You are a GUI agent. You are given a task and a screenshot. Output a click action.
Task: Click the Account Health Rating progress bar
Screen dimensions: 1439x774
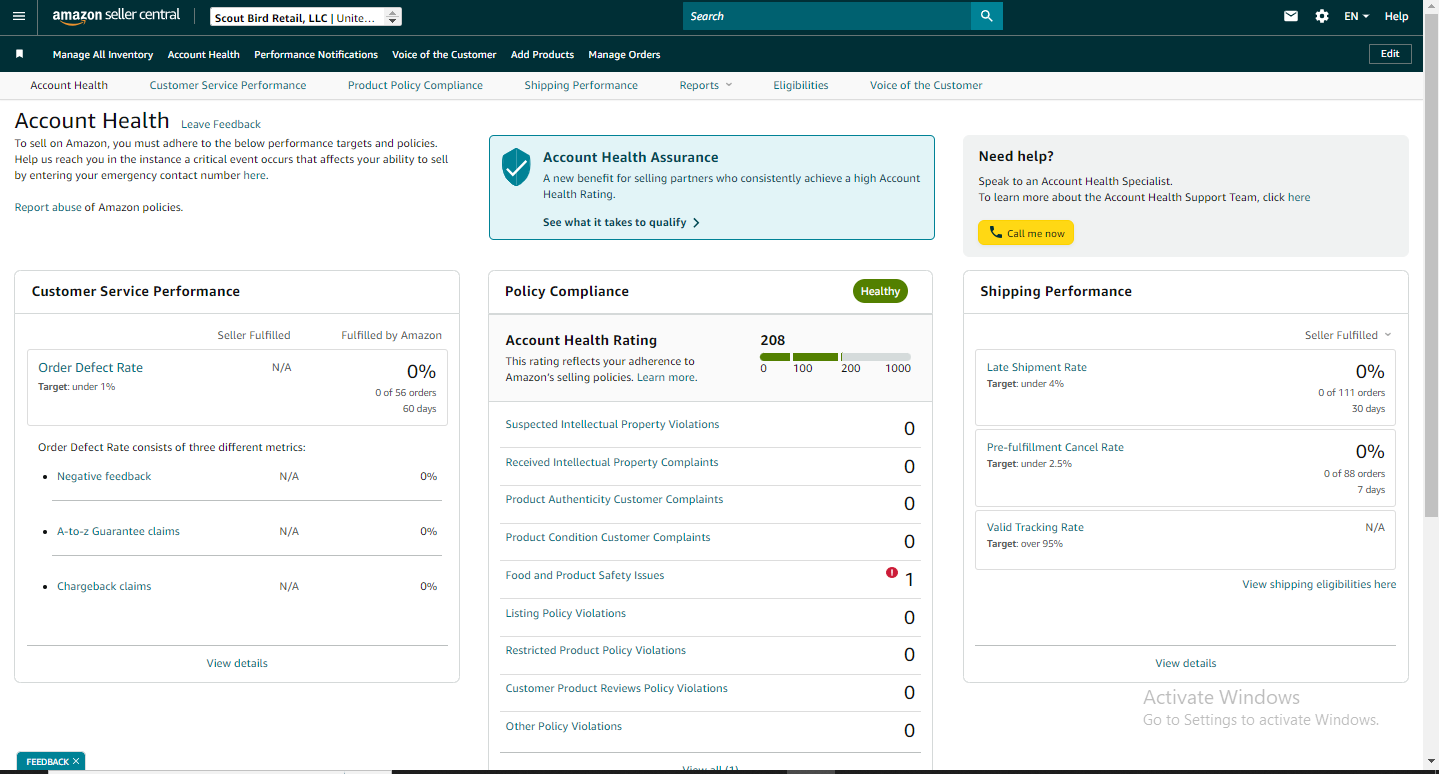coord(835,357)
